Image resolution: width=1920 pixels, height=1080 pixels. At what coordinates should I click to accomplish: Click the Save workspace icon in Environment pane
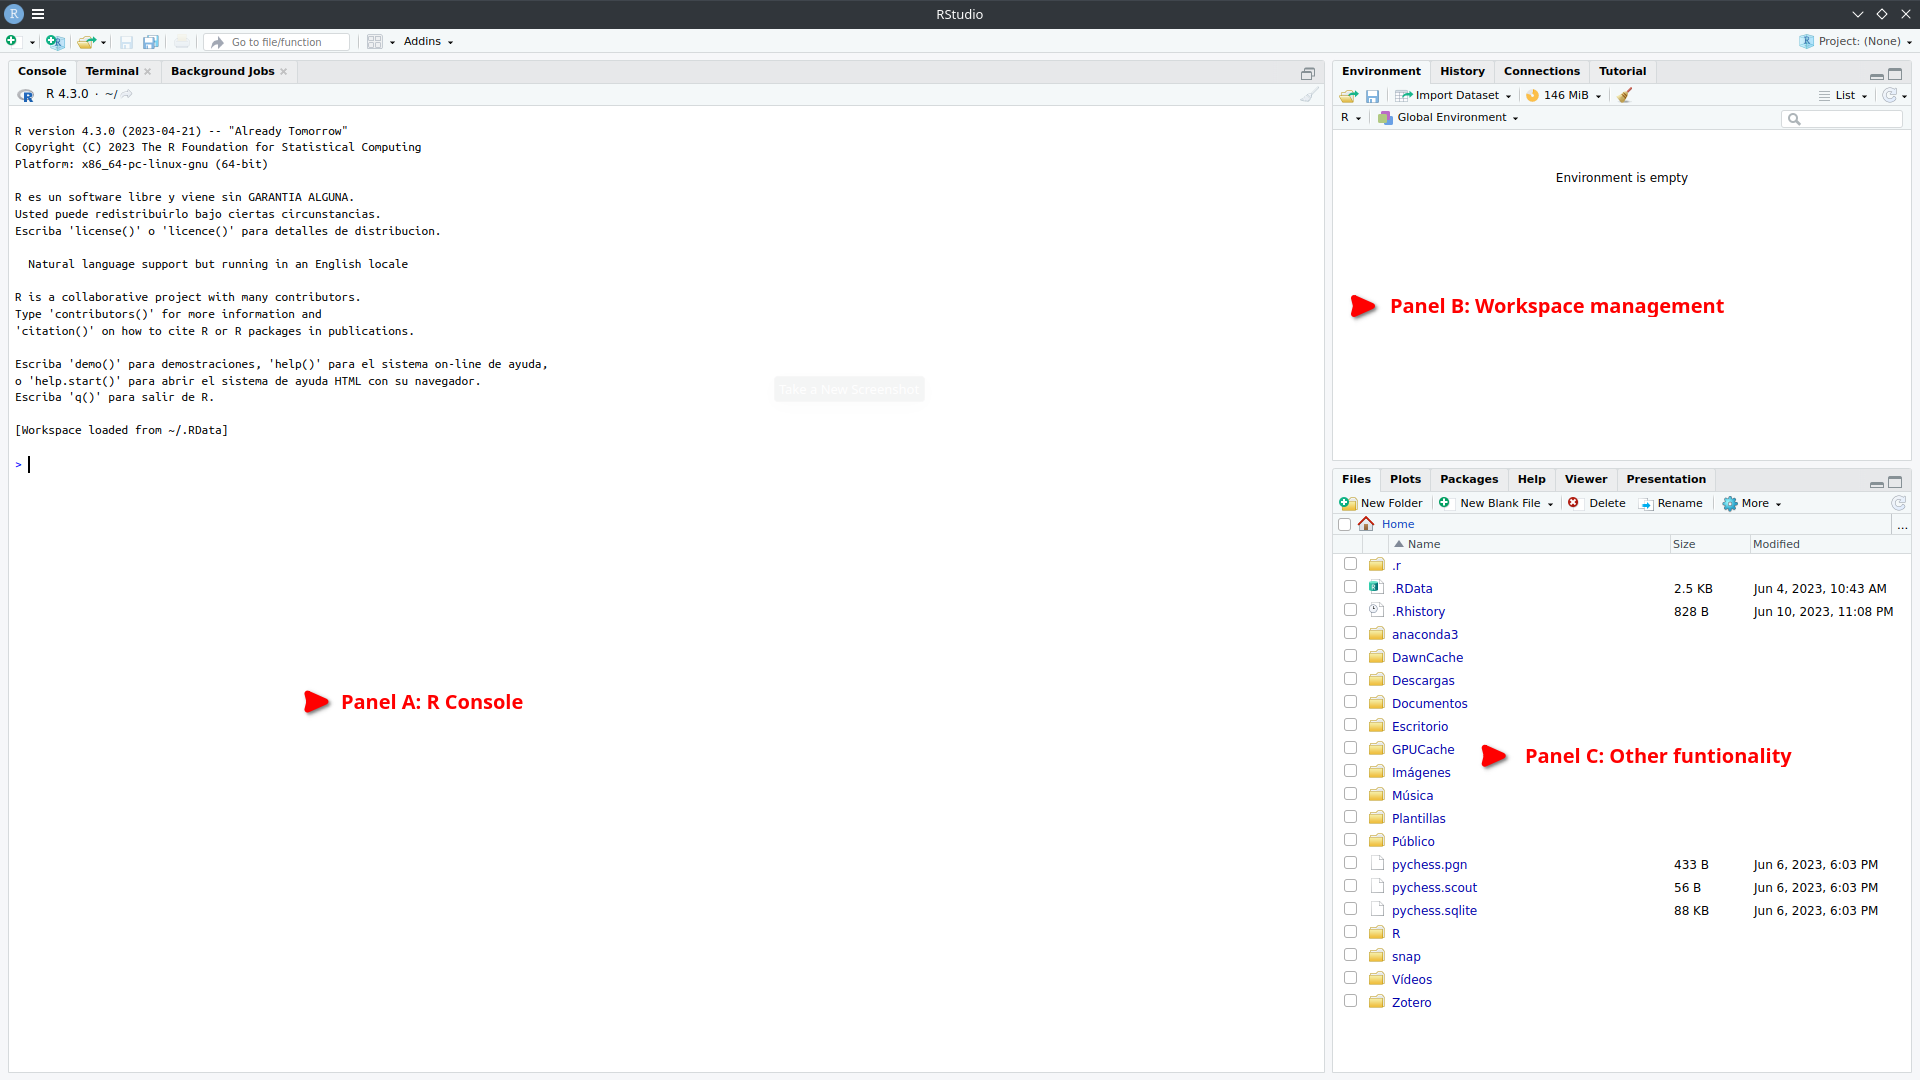(x=1373, y=96)
